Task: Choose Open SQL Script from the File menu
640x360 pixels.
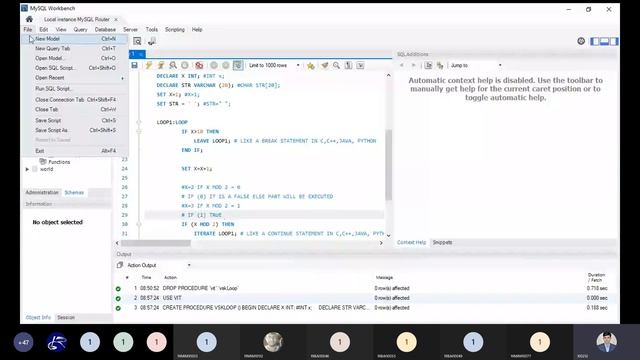Action: (76, 68)
